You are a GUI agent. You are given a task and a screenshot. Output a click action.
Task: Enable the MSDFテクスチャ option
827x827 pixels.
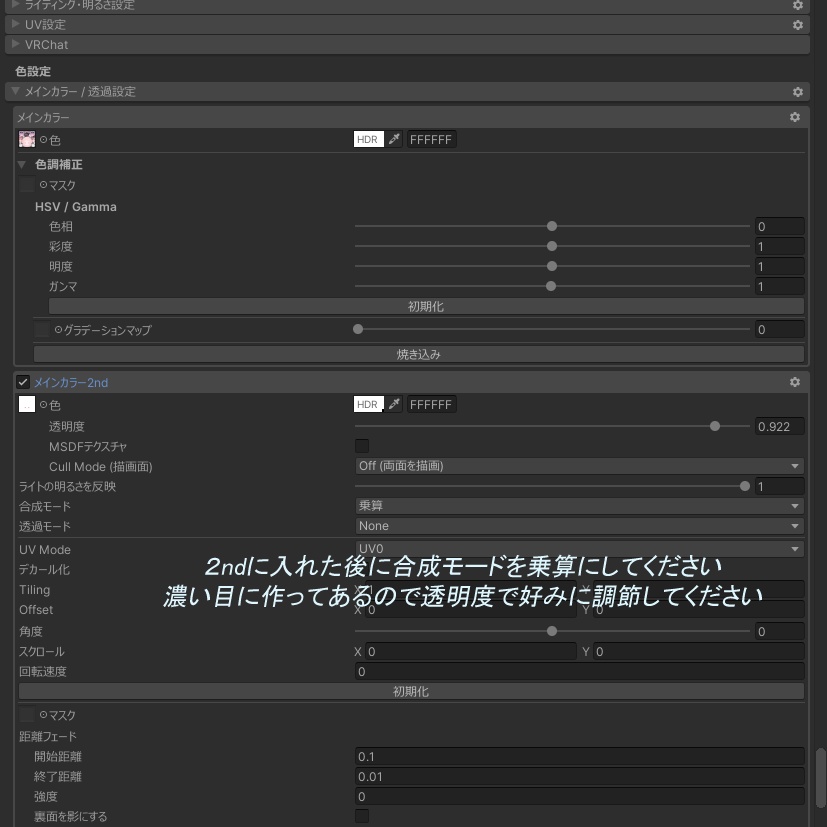click(362, 446)
